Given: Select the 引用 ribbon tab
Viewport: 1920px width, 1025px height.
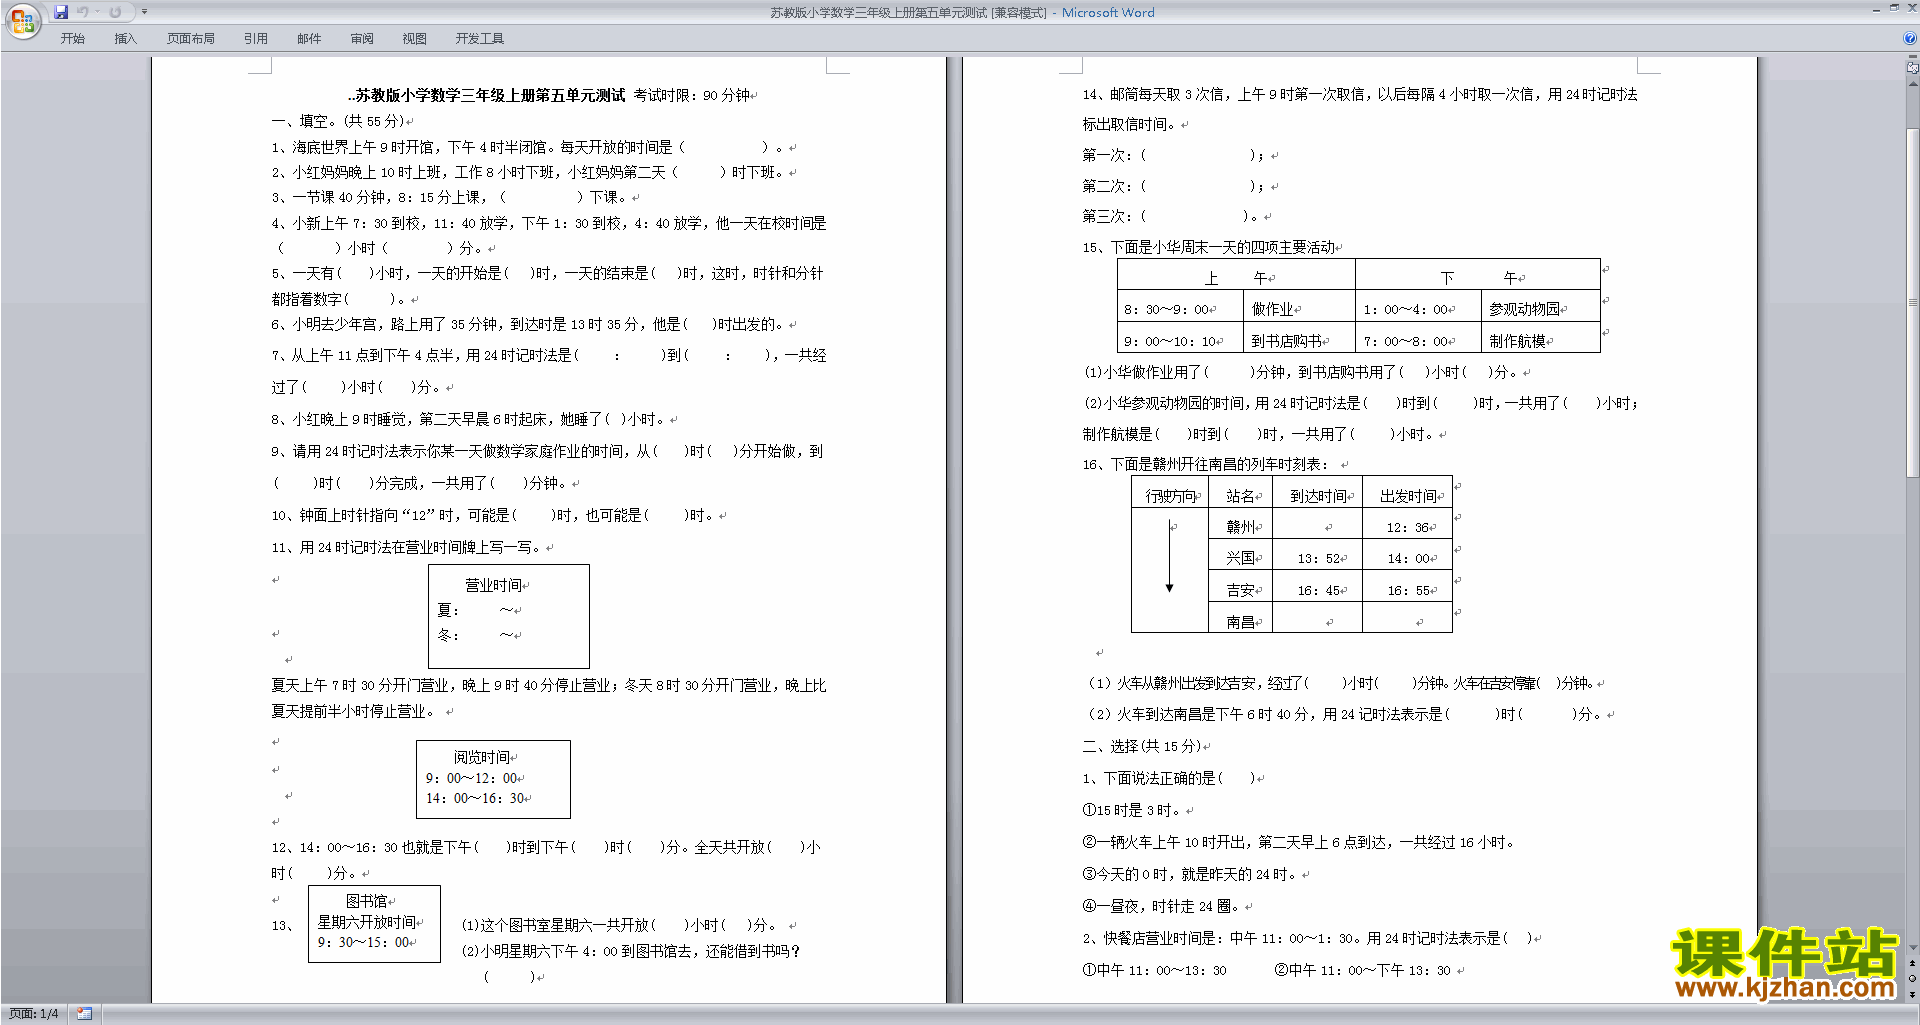Looking at the screenshot, I should (x=256, y=39).
